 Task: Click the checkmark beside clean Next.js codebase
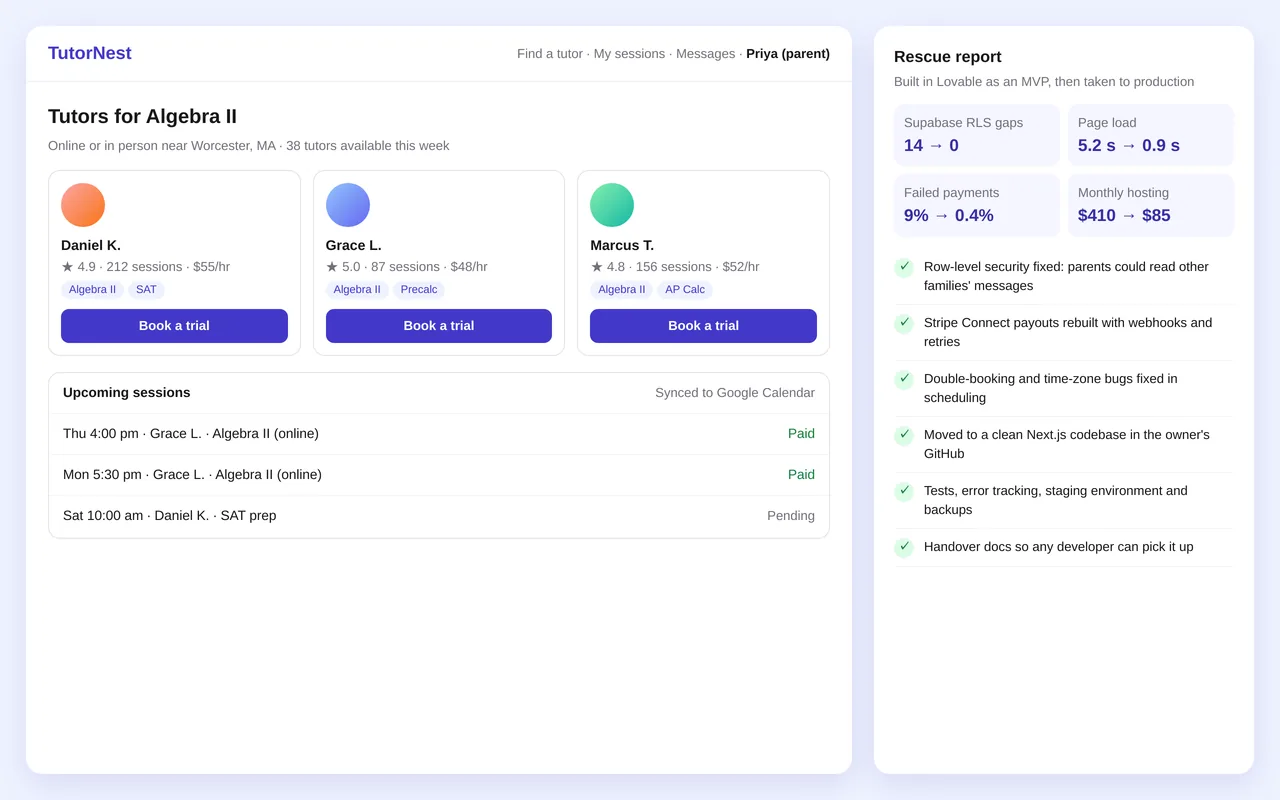coord(904,435)
